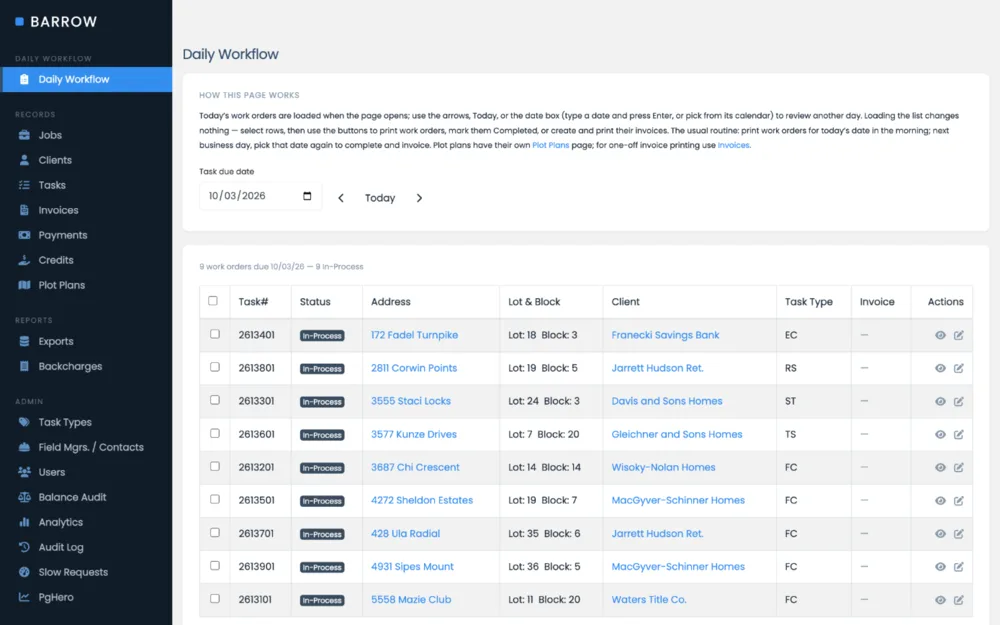The width and height of the screenshot is (1000, 625).
Task: Edit task 2613901 pencil icon
Action: (x=959, y=567)
